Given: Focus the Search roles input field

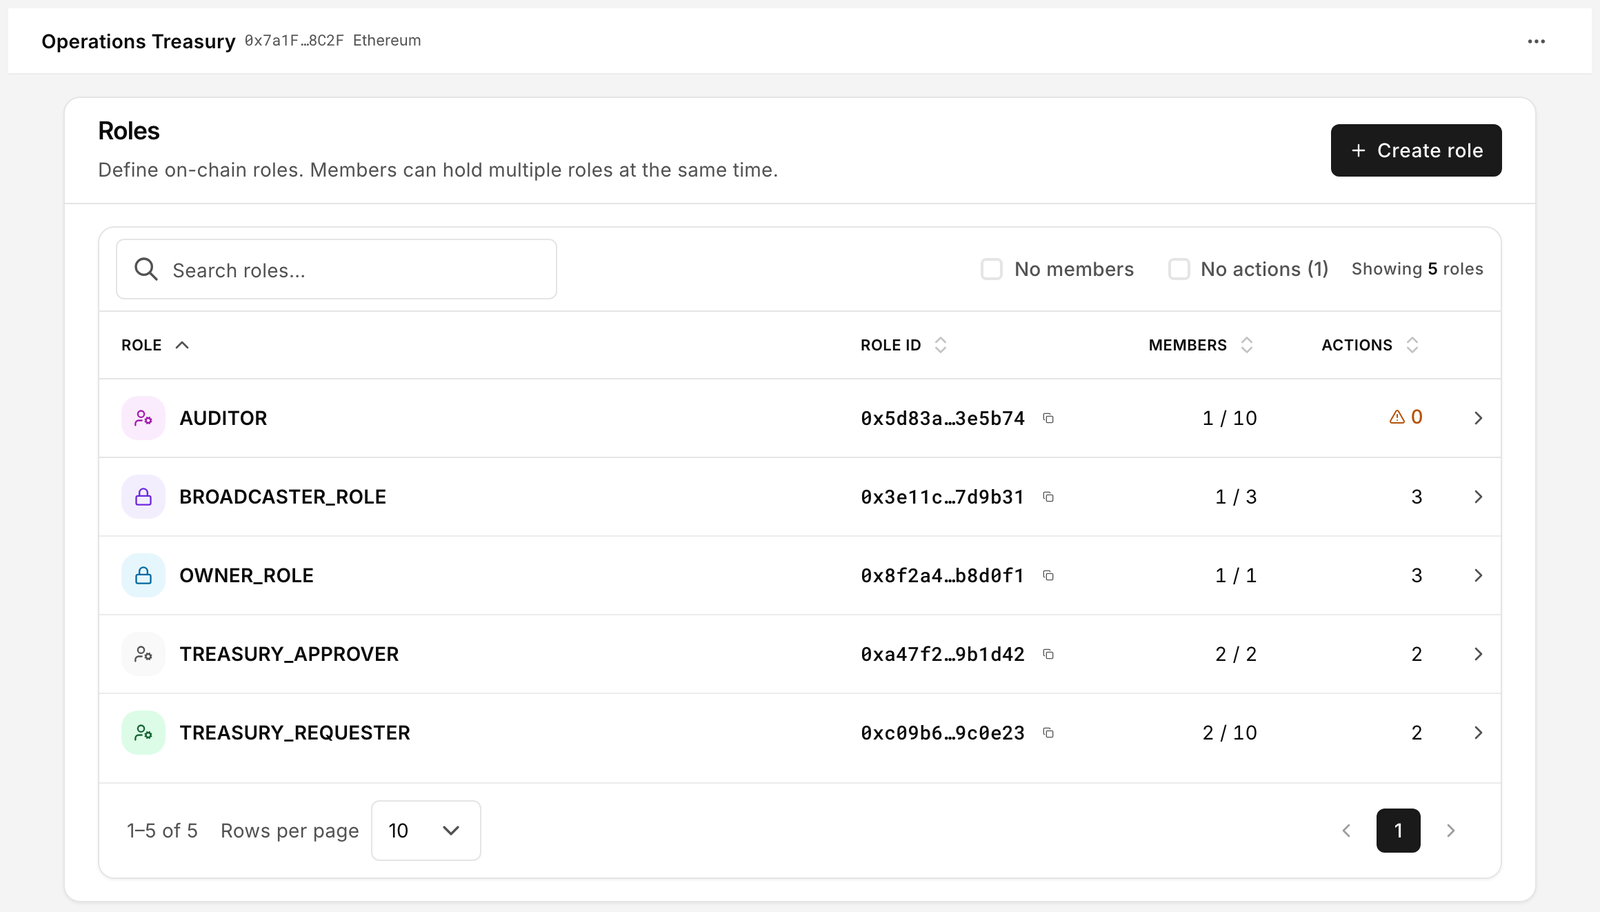Looking at the screenshot, I should (x=336, y=269).
